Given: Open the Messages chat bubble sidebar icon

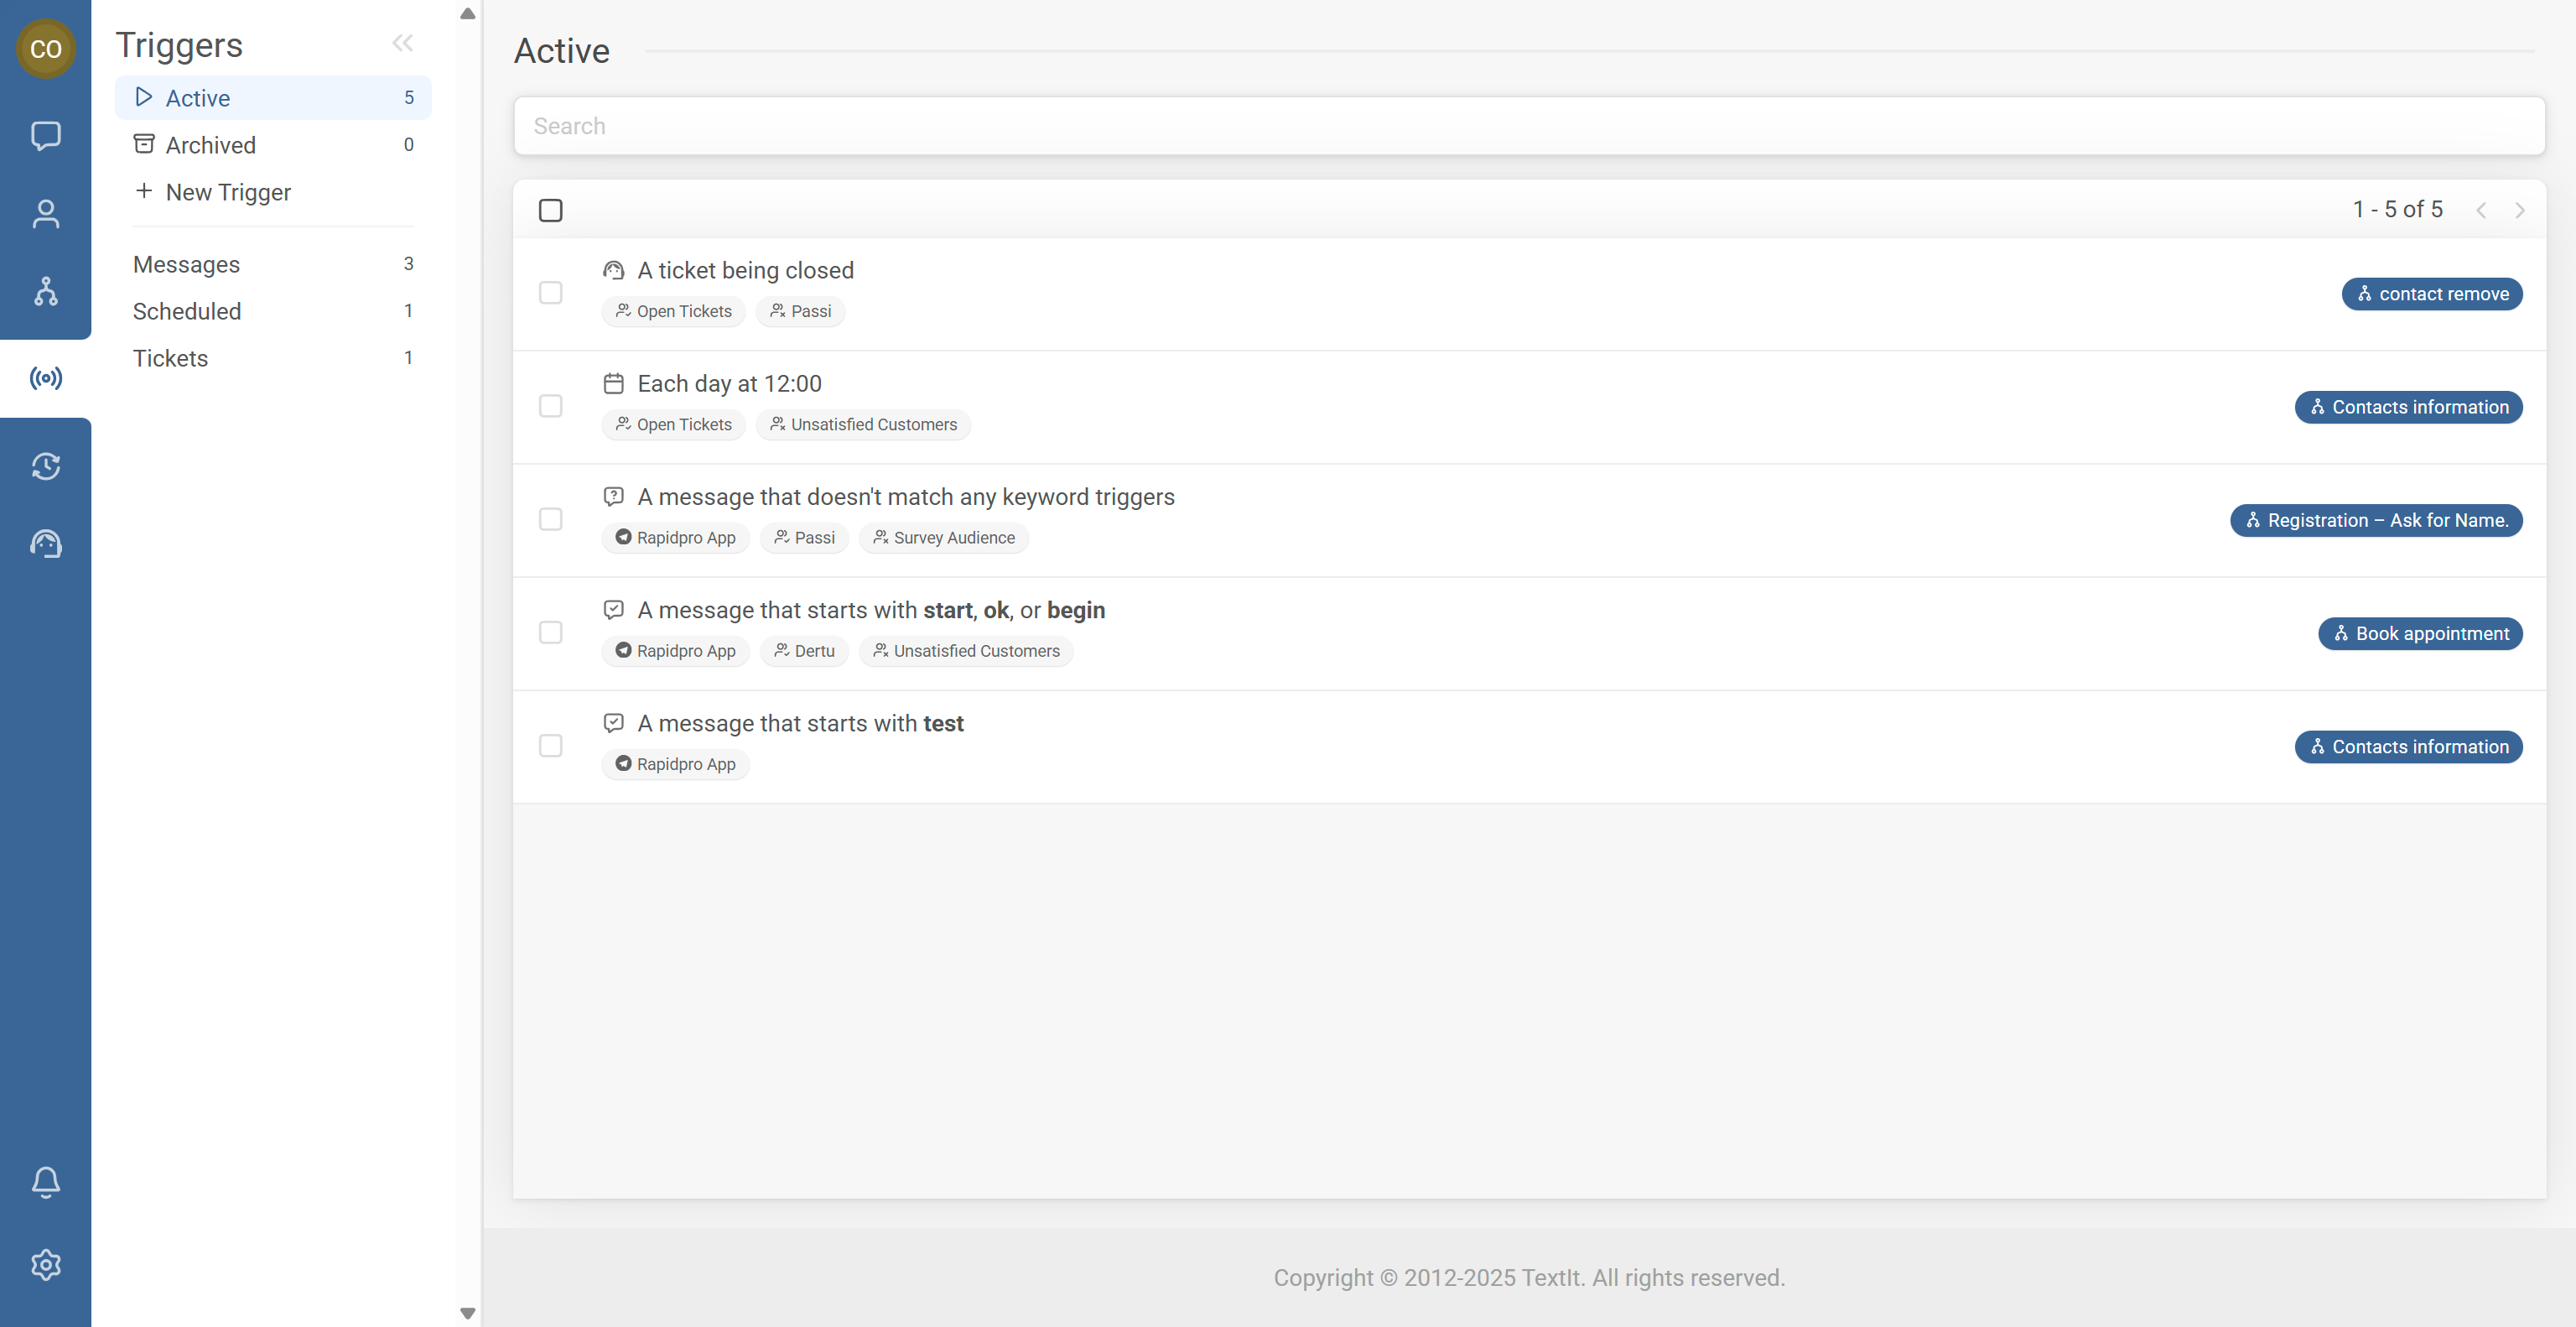Looking at the screenshot, I should point(45,136).
